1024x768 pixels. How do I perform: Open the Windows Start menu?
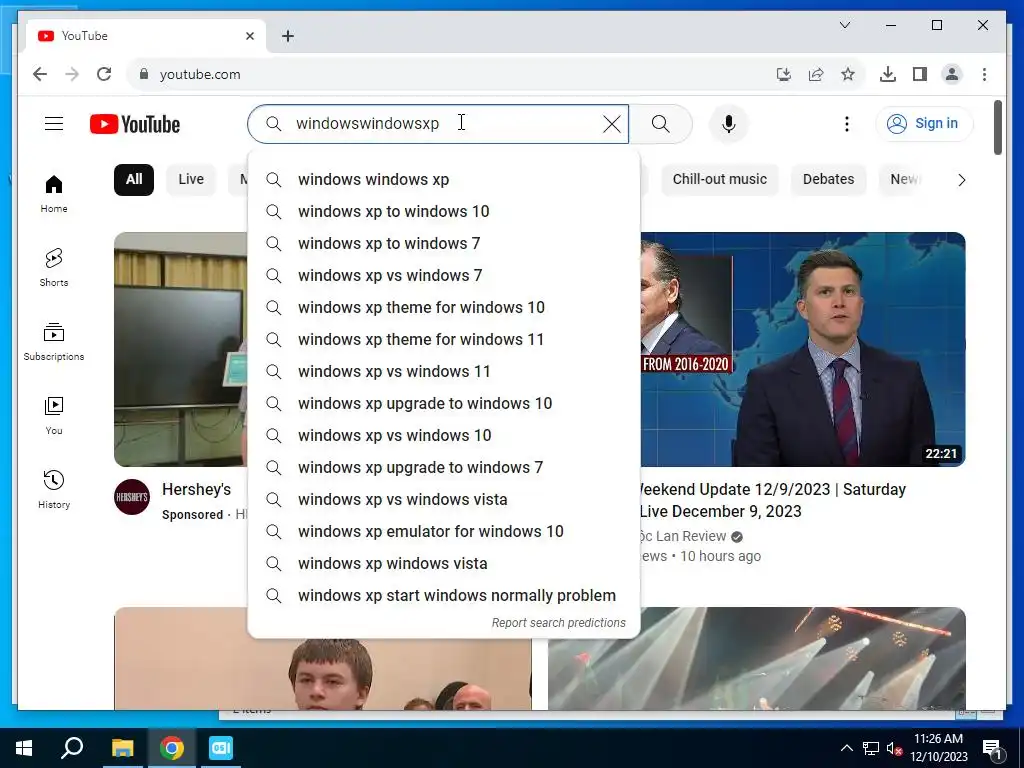(x=24, y=748)
